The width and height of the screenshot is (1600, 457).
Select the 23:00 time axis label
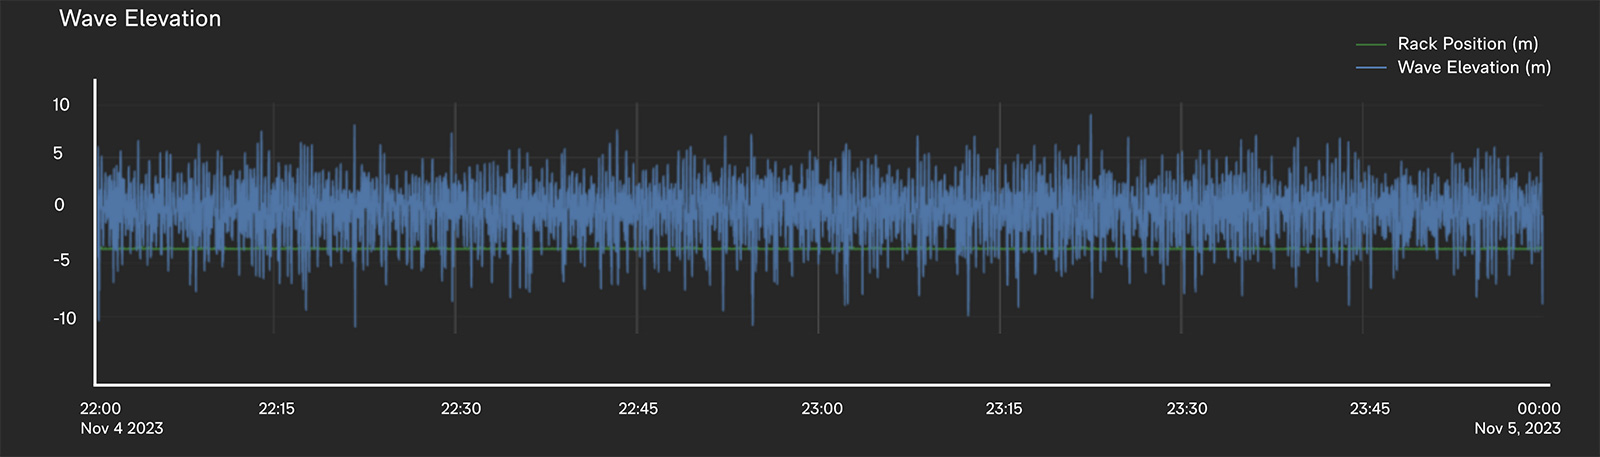coord(821,409)
